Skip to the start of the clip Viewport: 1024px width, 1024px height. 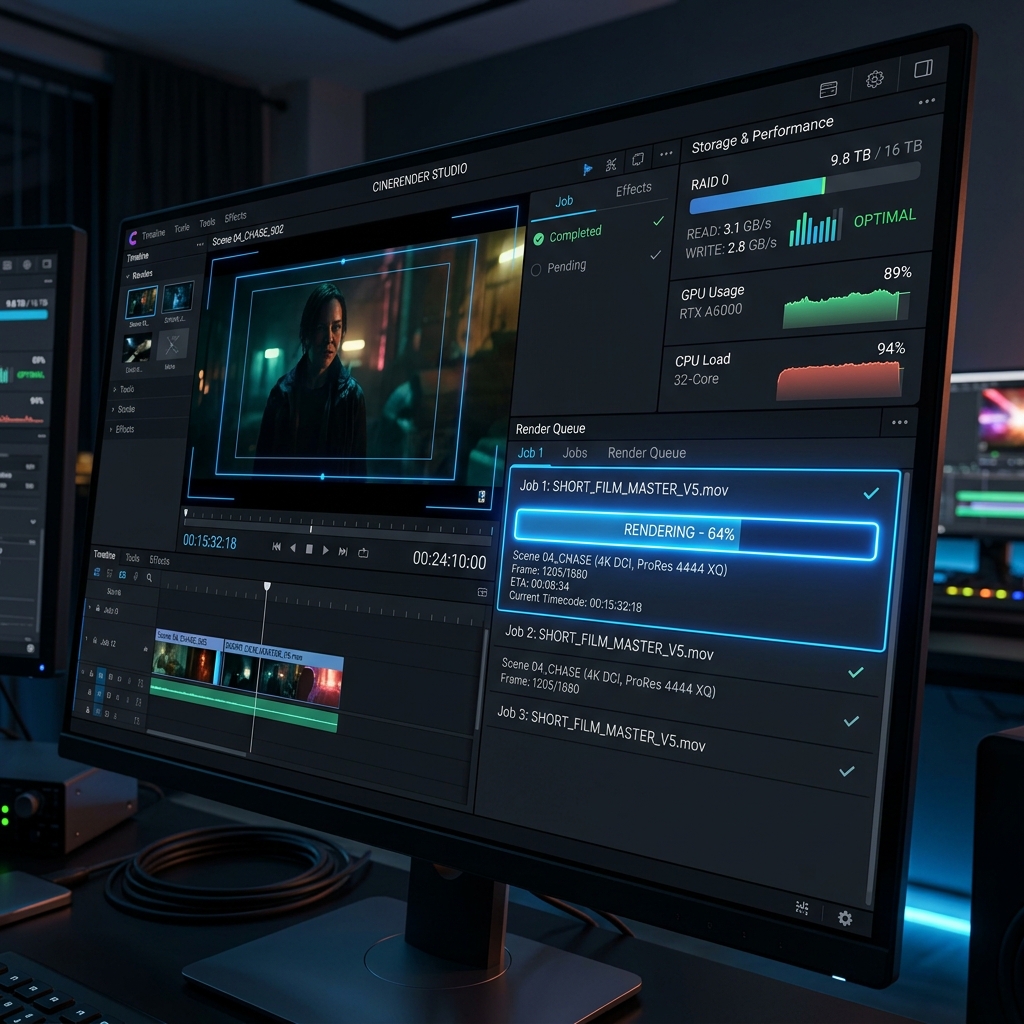tap(276, 547)
